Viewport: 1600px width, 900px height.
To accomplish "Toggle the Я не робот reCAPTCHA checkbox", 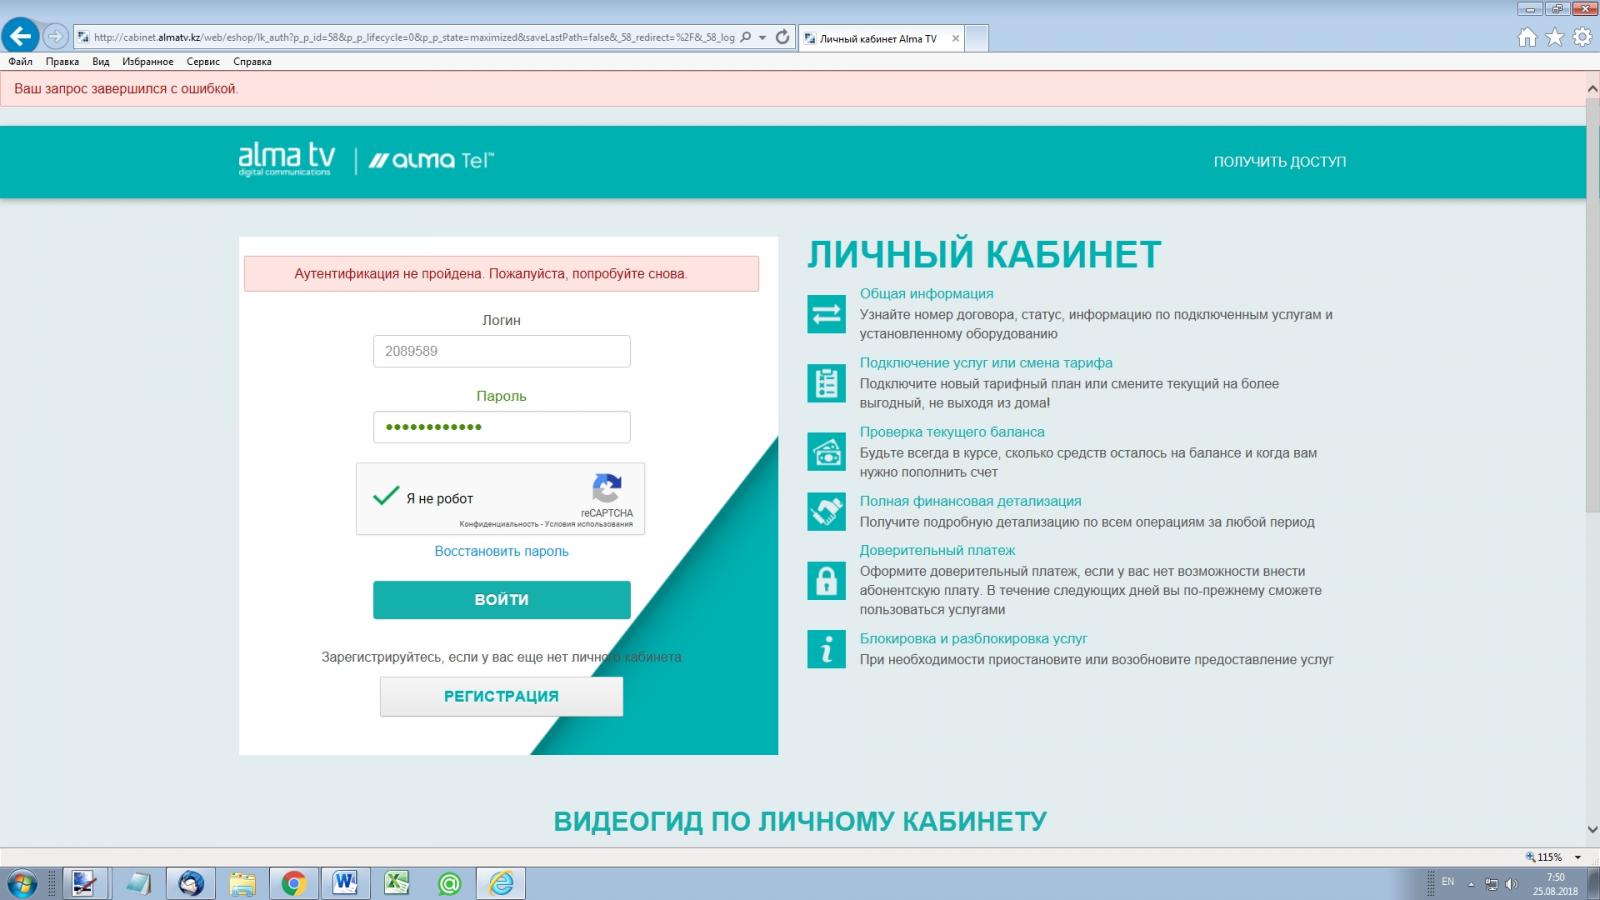I will [386, 496].
